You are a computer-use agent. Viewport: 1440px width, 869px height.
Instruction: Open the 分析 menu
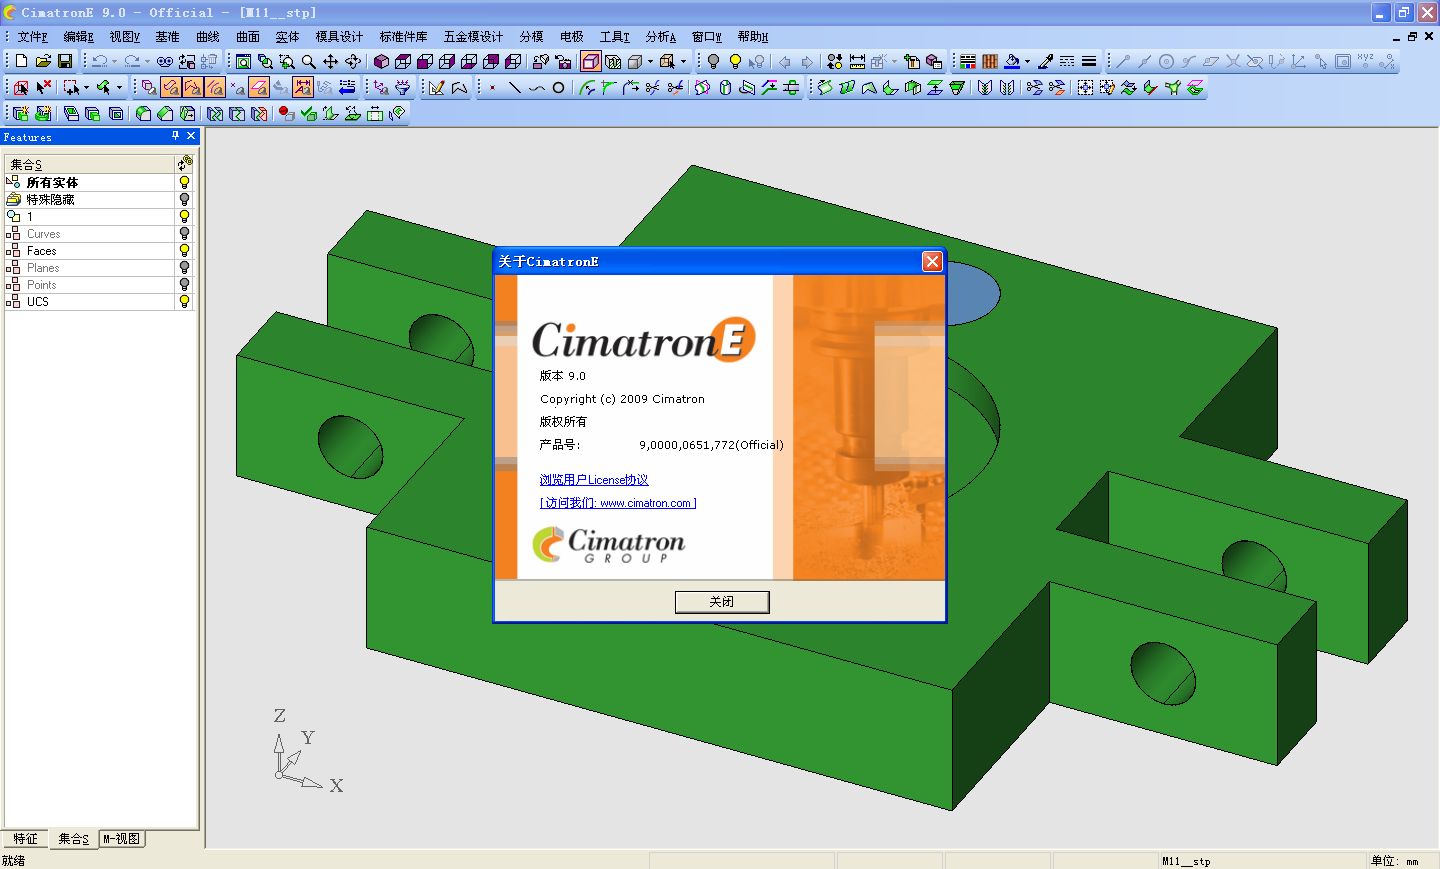click(661, 37)
